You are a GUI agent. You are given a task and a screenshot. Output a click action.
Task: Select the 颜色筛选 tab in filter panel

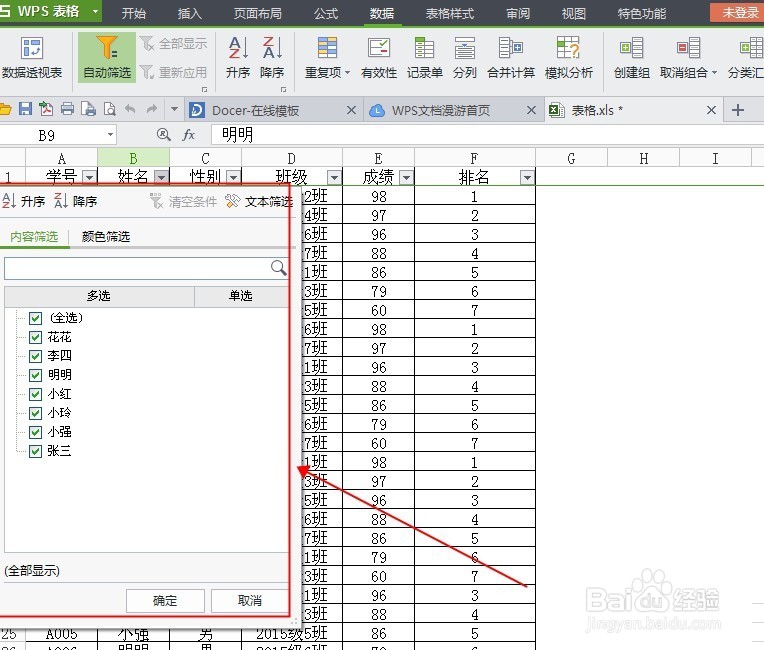[x=106, y=237]
